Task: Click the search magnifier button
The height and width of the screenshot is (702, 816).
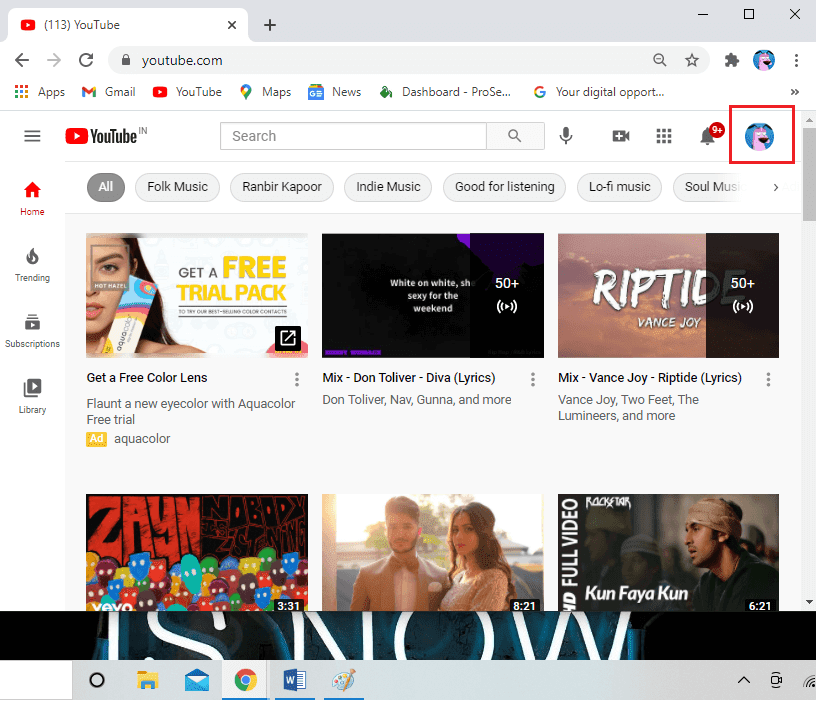Action: (x=515, y=136)
